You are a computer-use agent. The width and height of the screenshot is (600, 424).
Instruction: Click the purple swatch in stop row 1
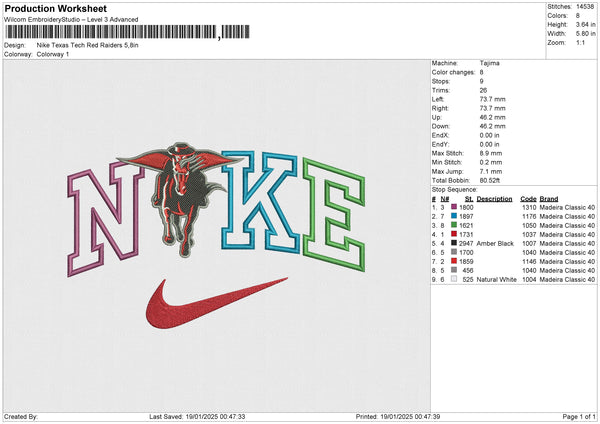(x=454, y=207)
